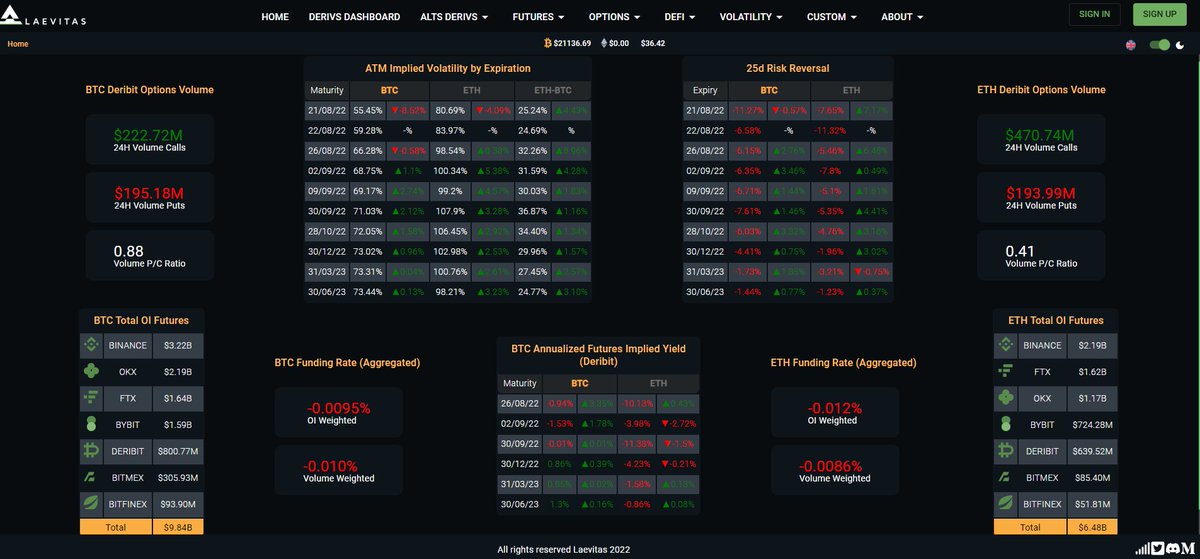Click the -0.0095% OI Weighted funding rate

(338, 413)
